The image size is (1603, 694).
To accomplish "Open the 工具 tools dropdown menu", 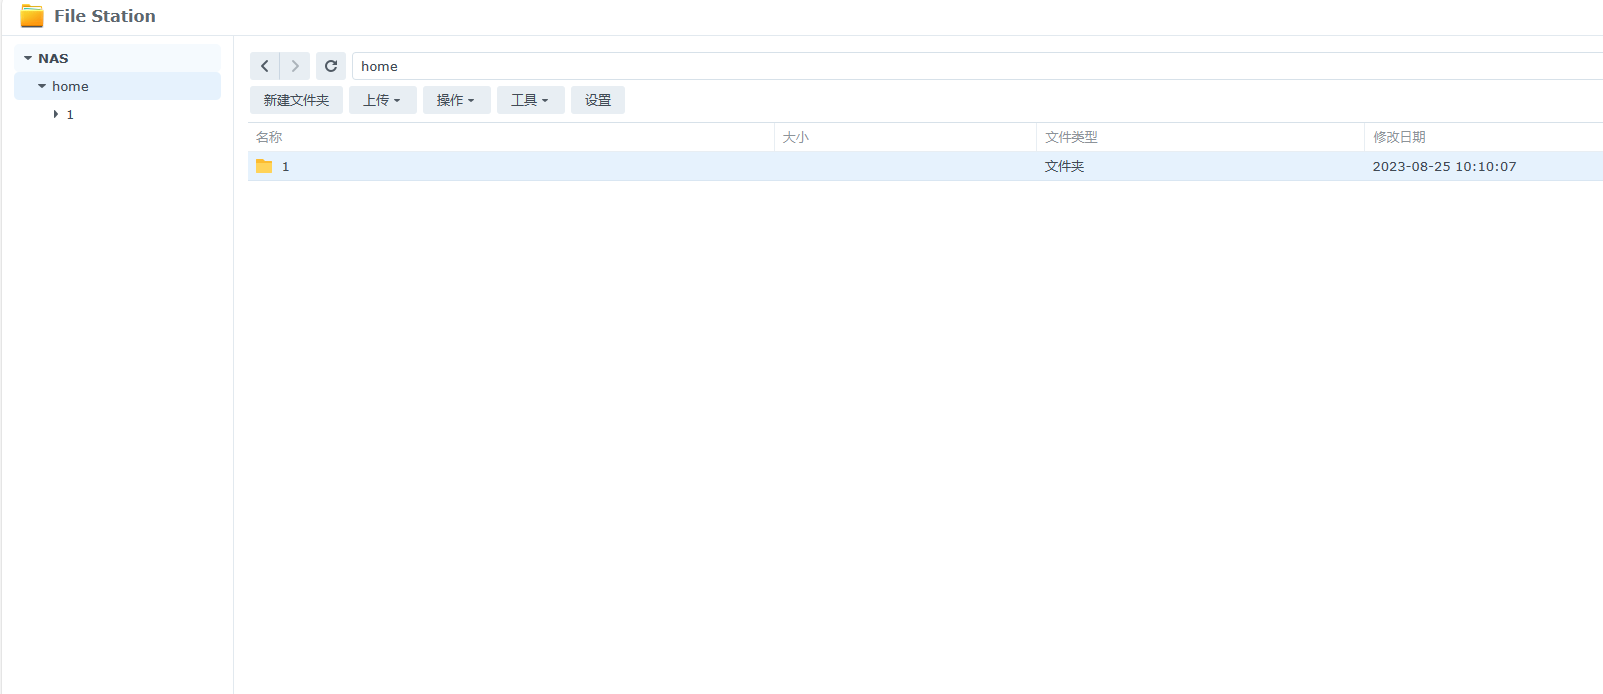I will click(x=530, y=100).
